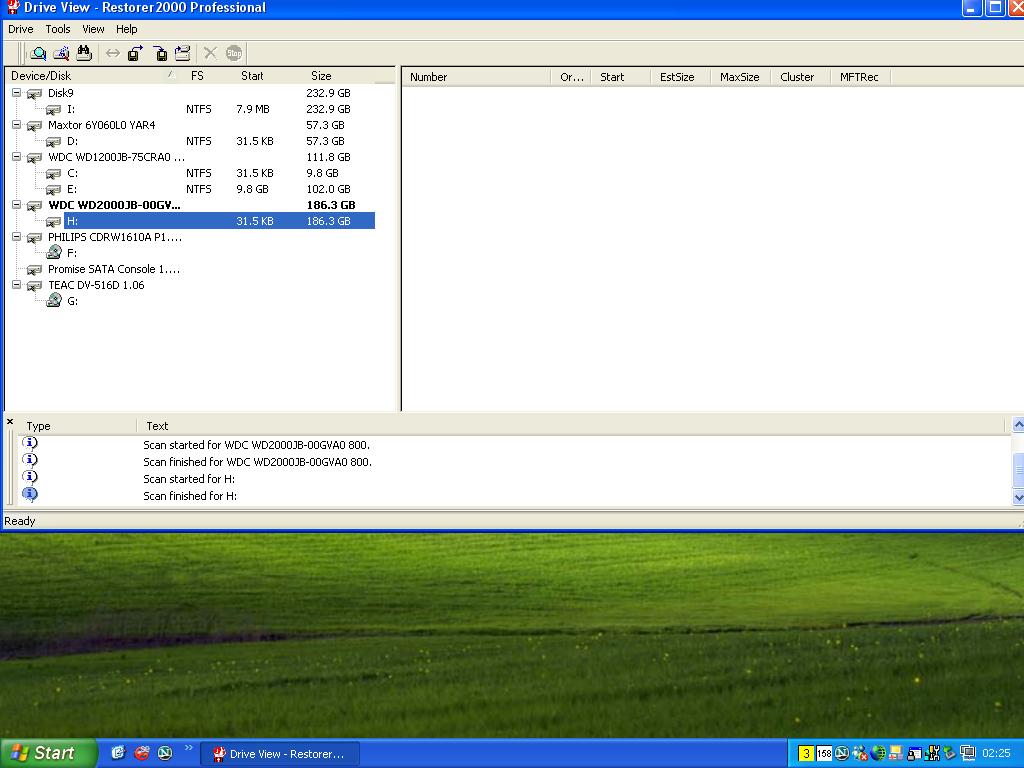Click the Create Image floppy toolbar icon

pyautogui.click(x=135, y=54)
